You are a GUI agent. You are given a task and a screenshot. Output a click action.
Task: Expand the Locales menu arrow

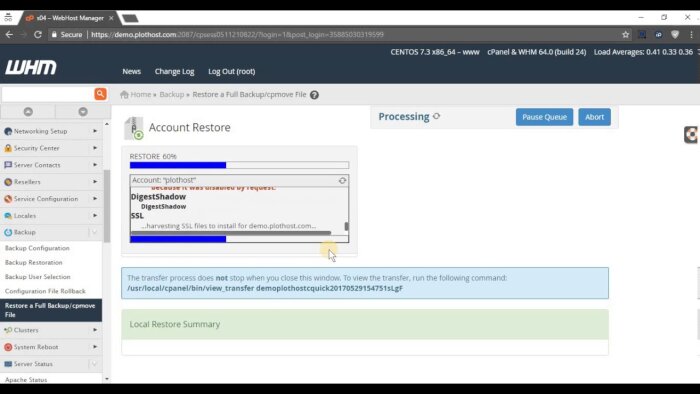[x=95, y=216]
